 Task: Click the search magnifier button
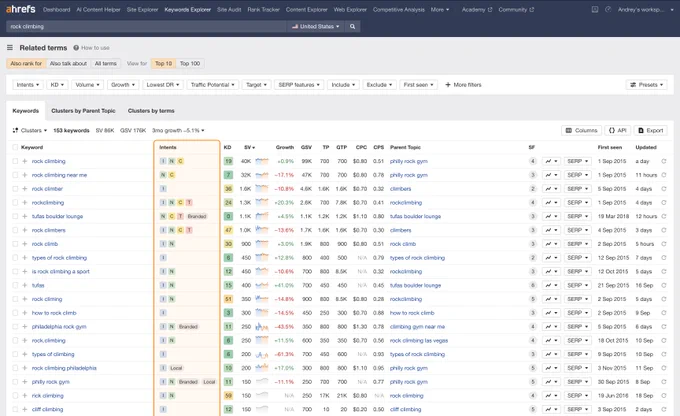point(353,26)
